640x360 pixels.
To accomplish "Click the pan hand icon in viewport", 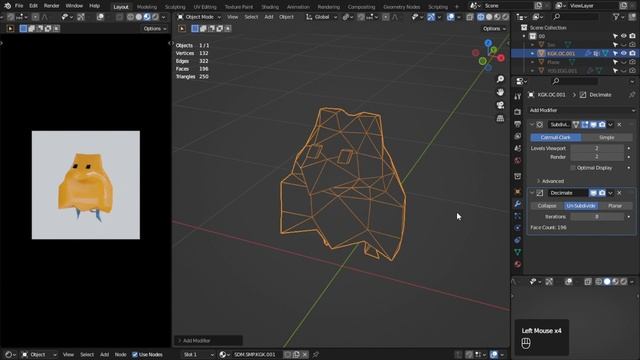I will tap(500, 92).
